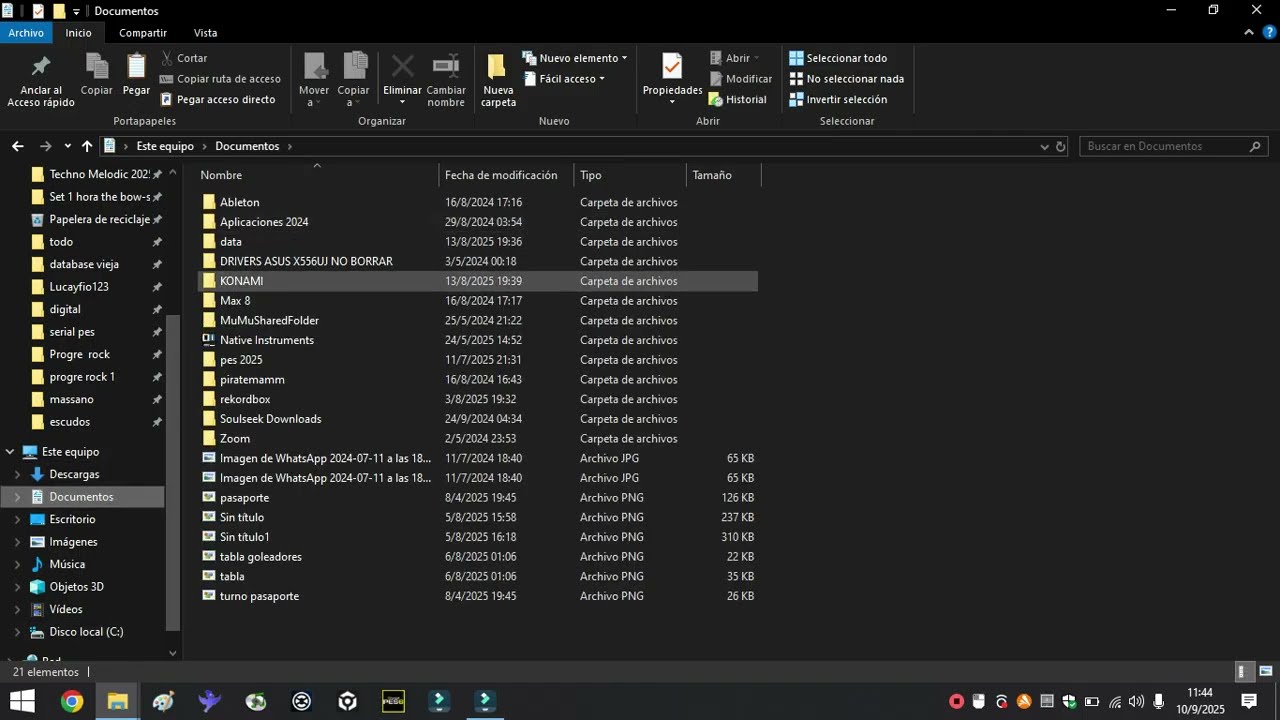Expand the Escritorio tree node
Image resolution: width=1280 pixels, height=720 pixels.
tap(17, 520)
